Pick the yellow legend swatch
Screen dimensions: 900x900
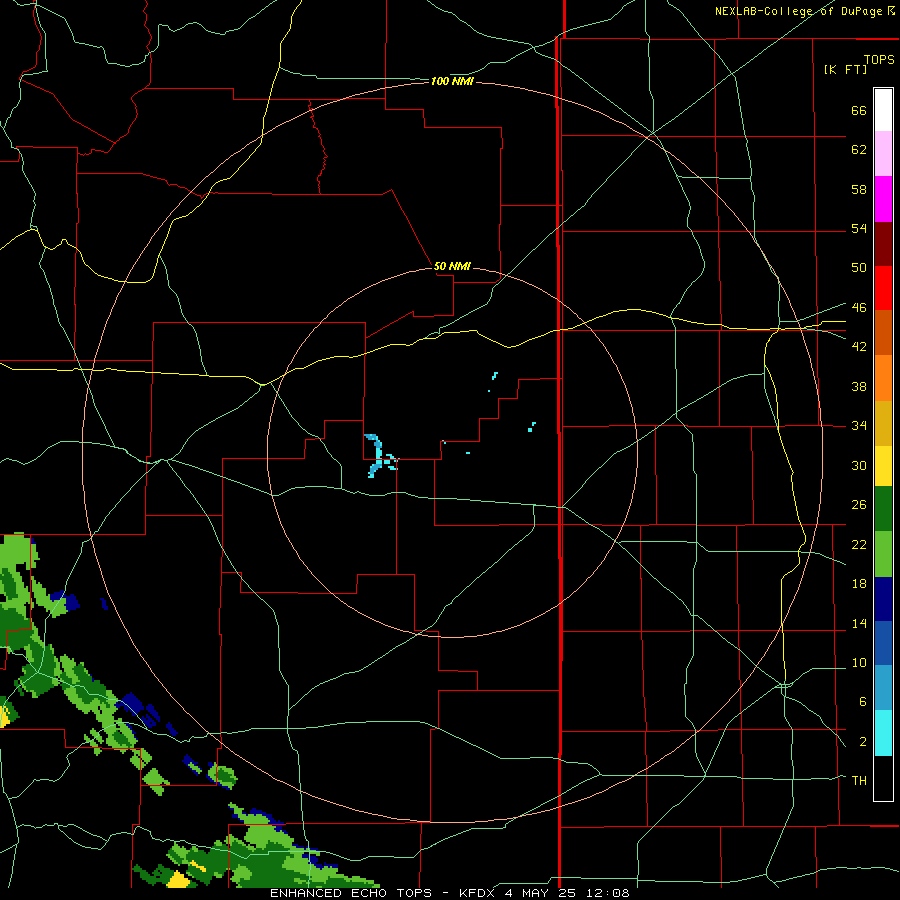tap(883, 466)
